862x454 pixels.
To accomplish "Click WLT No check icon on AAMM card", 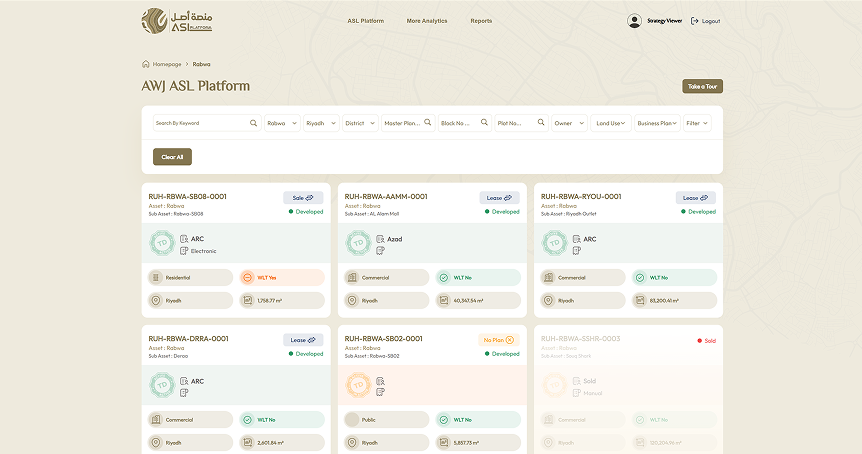I will 444,278.
